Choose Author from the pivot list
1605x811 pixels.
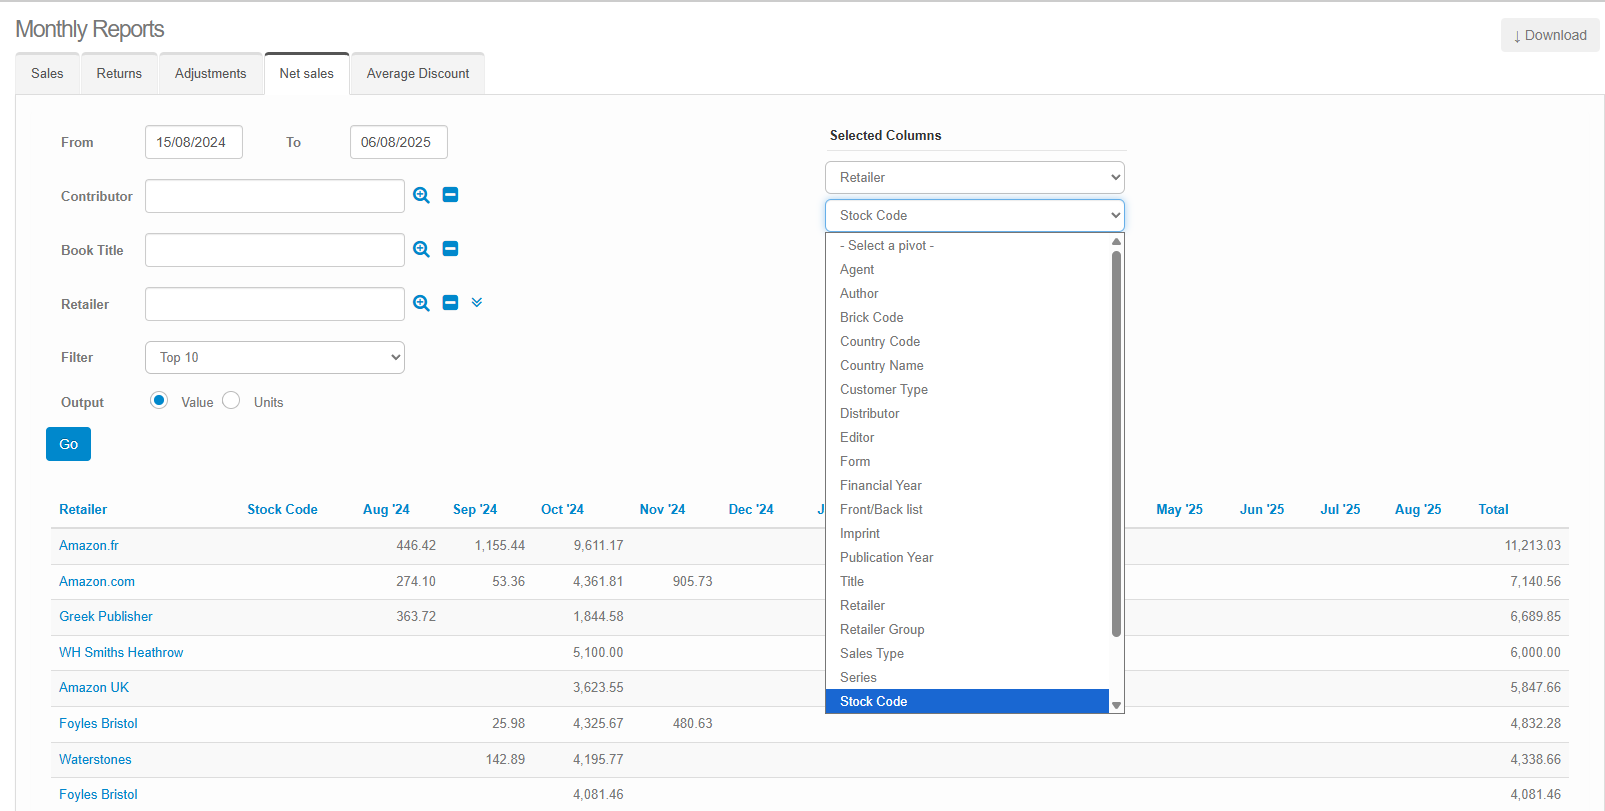click(x=967, y=293)
